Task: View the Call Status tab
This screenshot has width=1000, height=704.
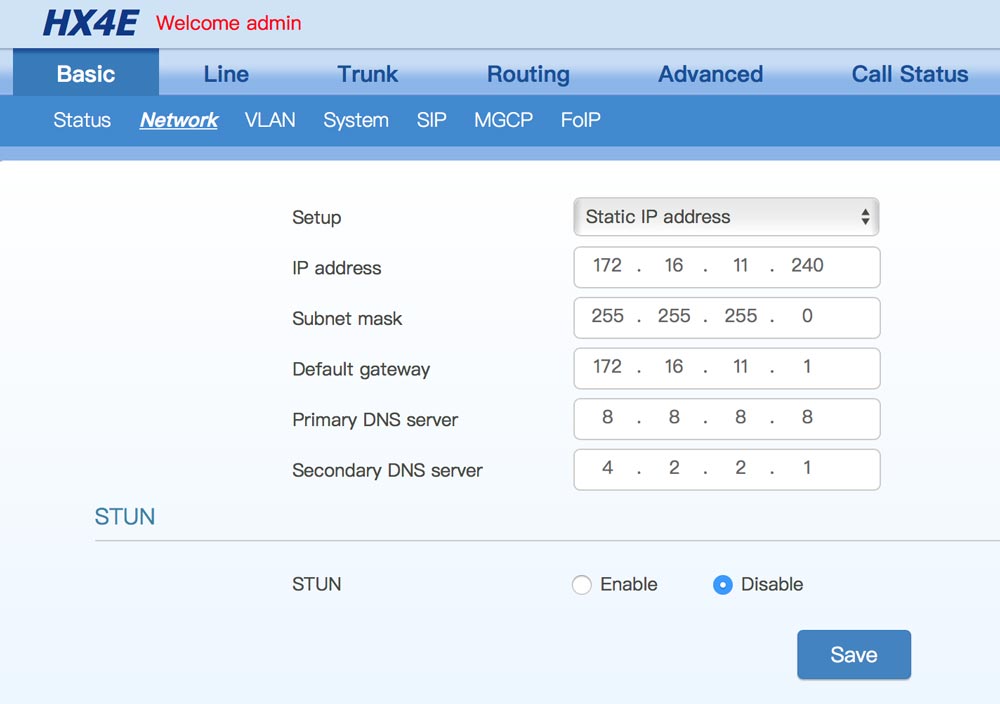Action: [x=909, y=74]
